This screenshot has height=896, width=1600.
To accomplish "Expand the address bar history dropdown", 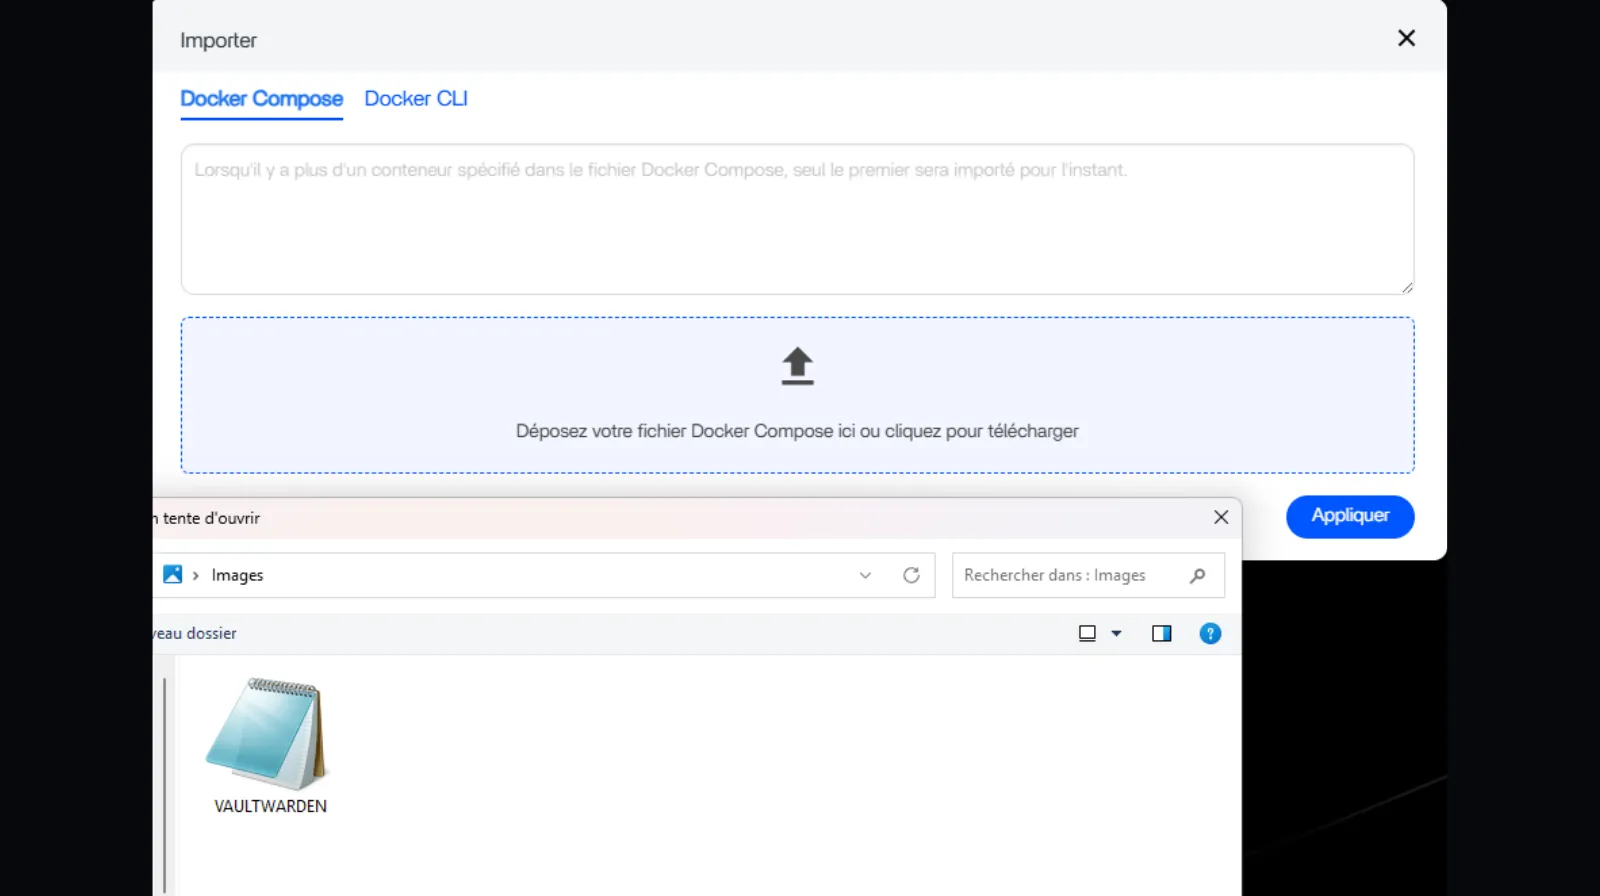I will click(x=865, y=575).
